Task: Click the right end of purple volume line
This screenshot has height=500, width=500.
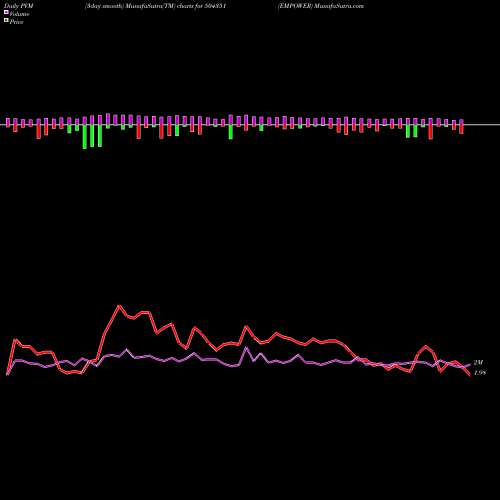Action: (x=470, y=365)
